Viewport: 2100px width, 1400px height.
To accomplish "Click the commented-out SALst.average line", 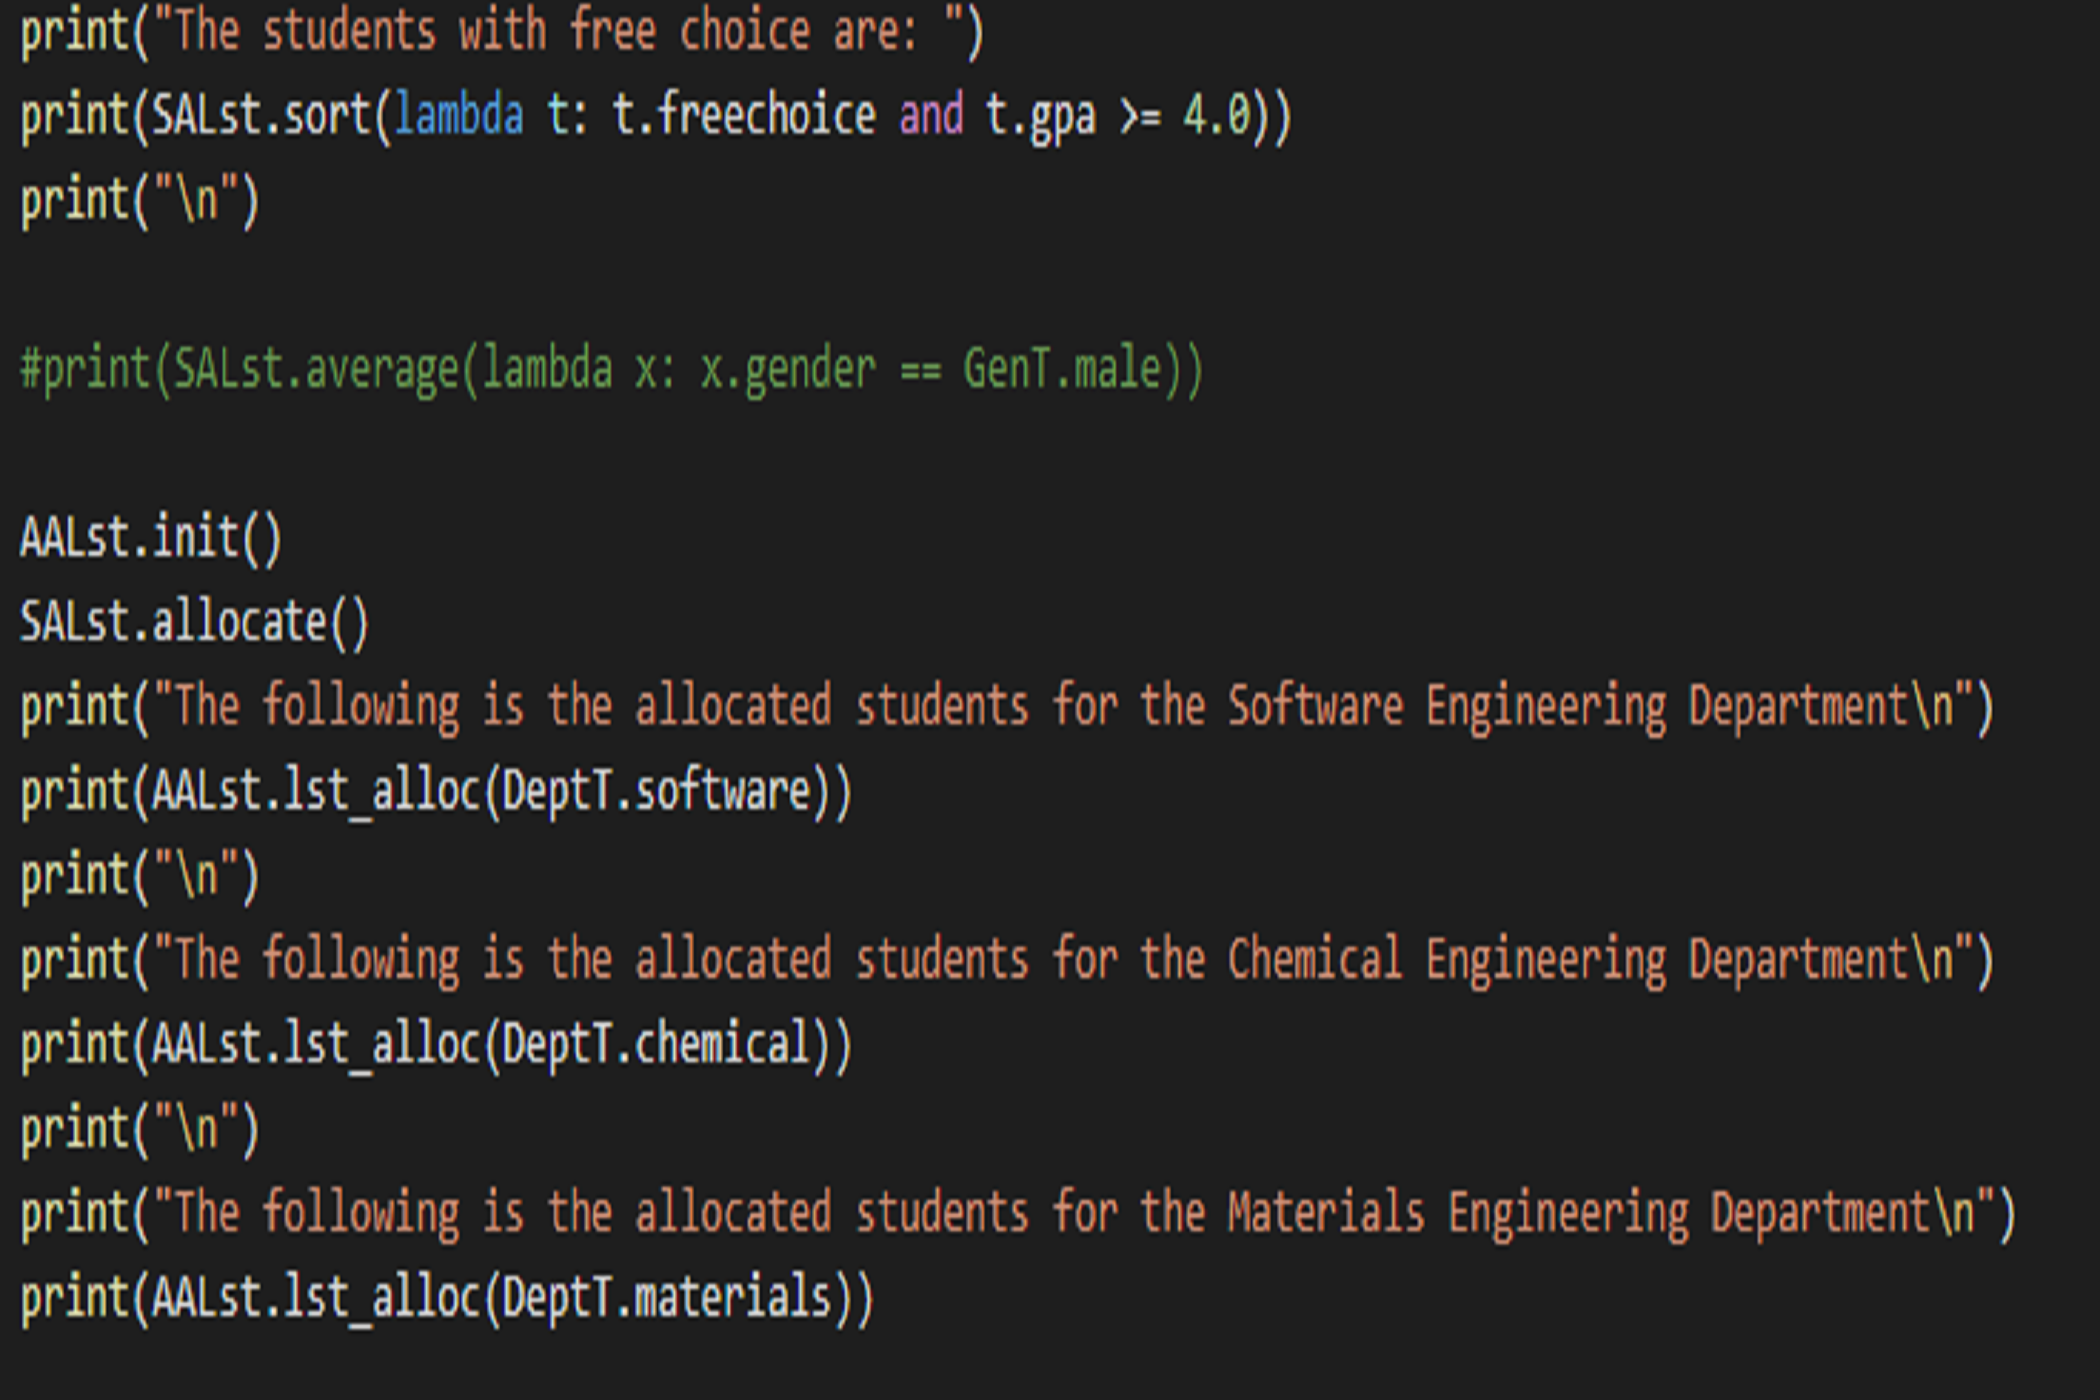I will (x=611, y=370).
